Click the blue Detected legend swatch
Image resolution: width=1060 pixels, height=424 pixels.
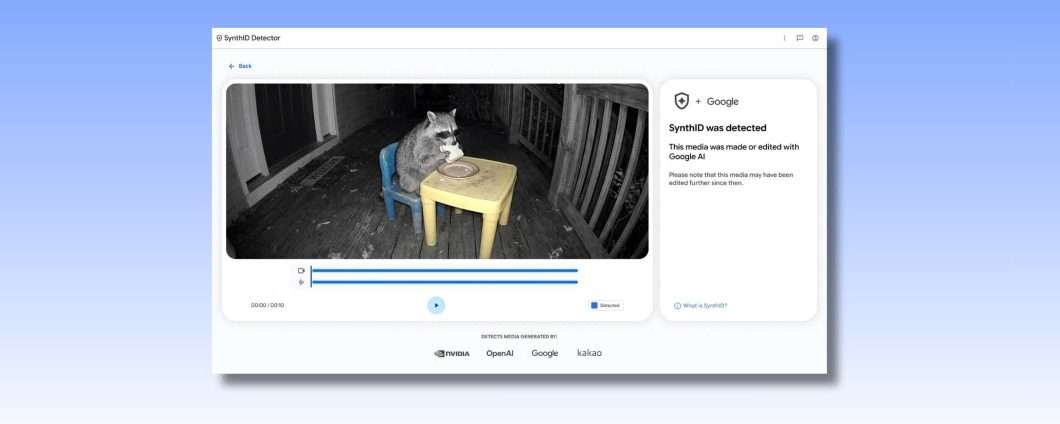click(x=594, y=306)
